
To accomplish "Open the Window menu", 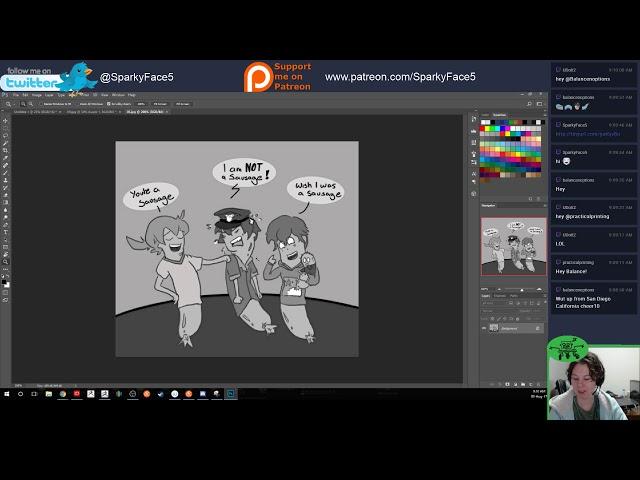I will 118,95.
